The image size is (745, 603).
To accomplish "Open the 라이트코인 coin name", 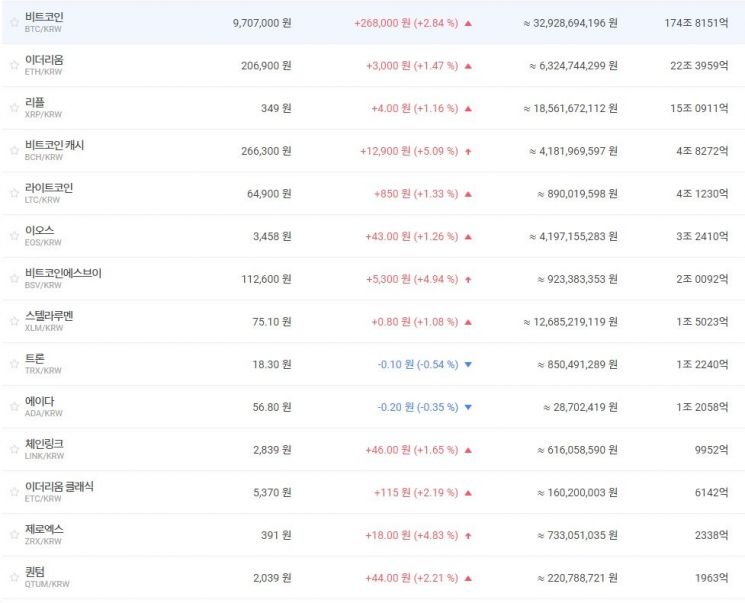I will [49, 188].
